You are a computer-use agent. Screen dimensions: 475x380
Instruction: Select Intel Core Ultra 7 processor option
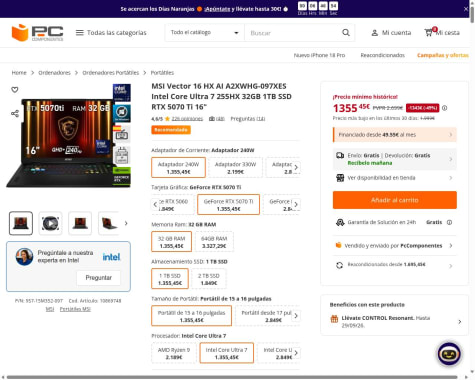click(226, 353)
